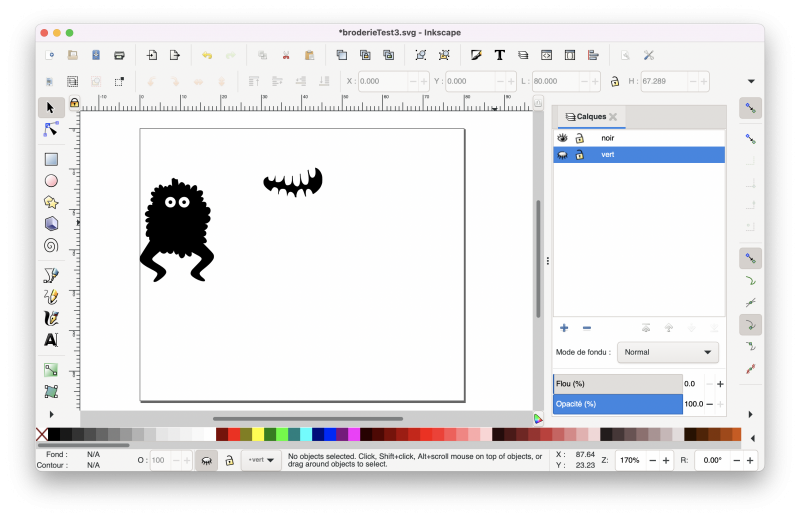This screenshot has height=518, width=800.
Task: Pick the Rectangle drawing tool
Action: [51, 159]
